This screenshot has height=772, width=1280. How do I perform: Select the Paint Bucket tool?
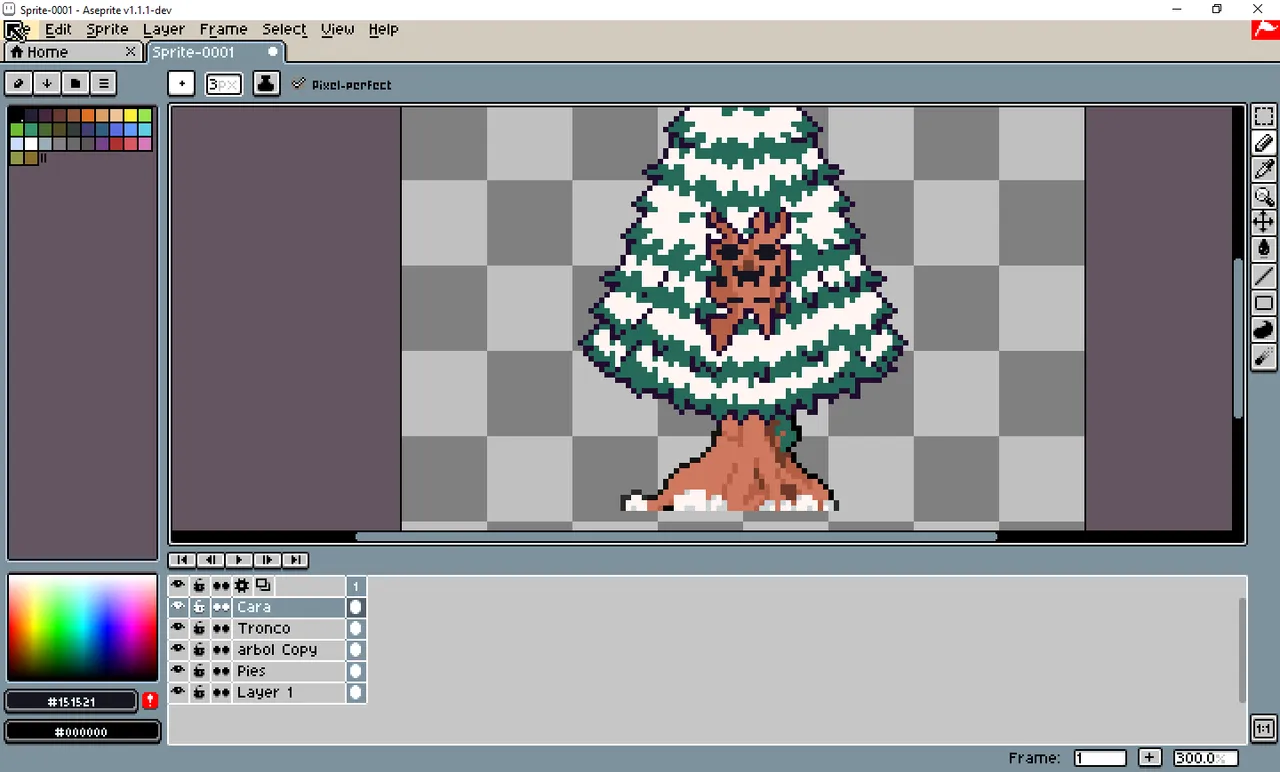[1264, 249]
